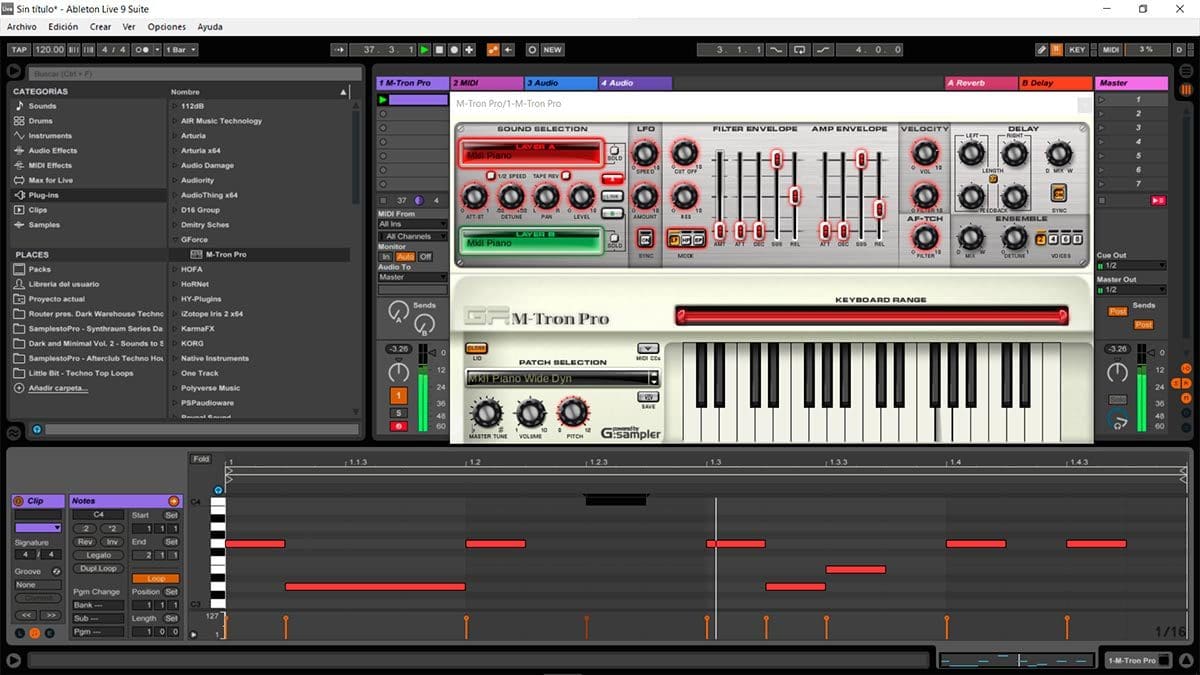Expand the 112dB plug-in folder
1200x675 pixels.
tap(174, 106)
